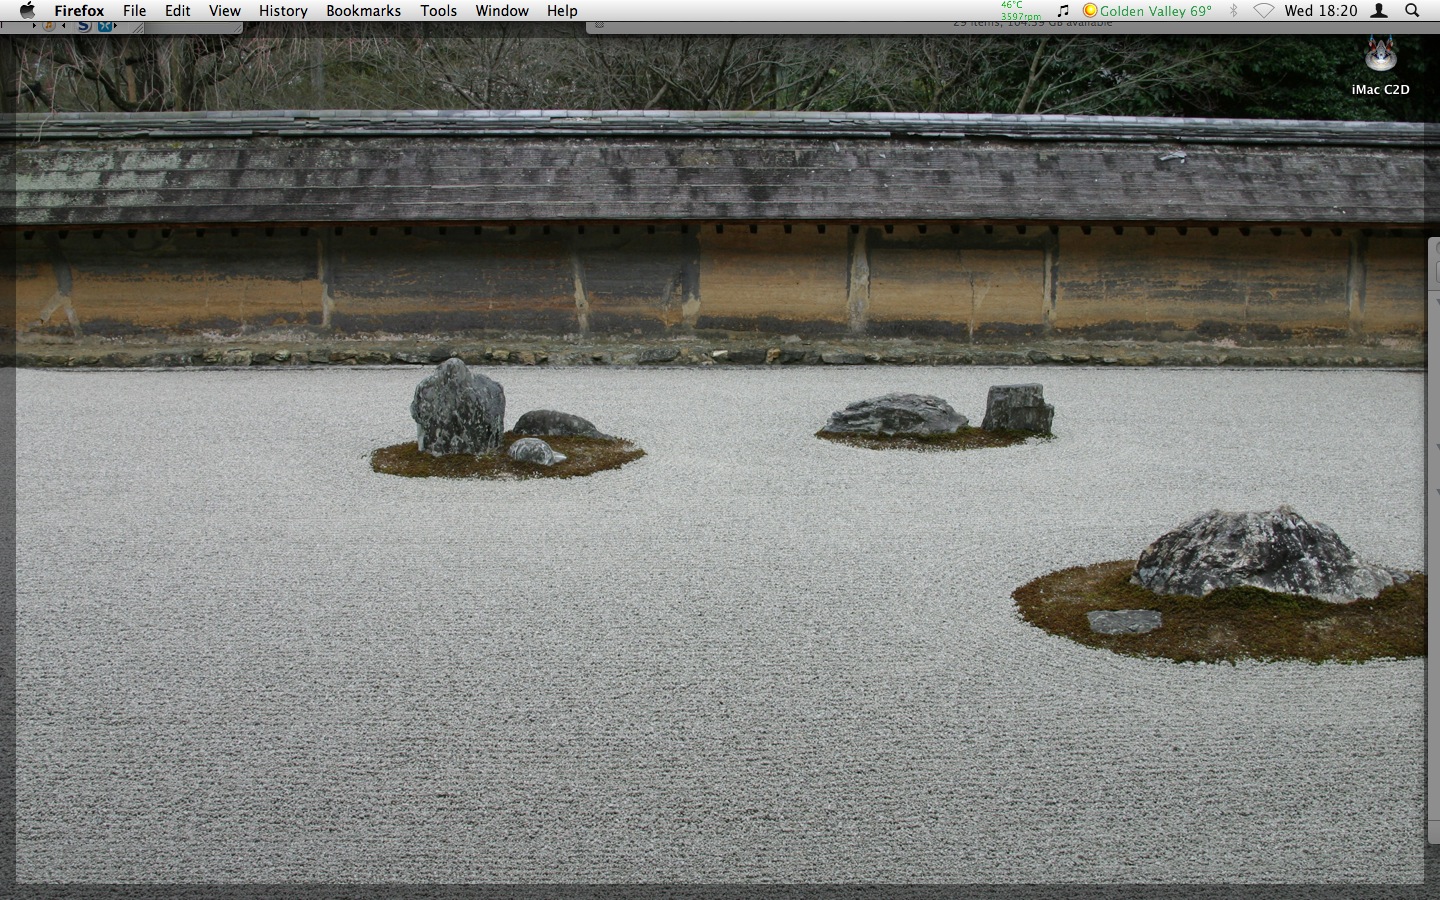This screenshot has height=900, width=1440.
Task: Open the Golden Valley weather status item
Action: (1147, 11)
